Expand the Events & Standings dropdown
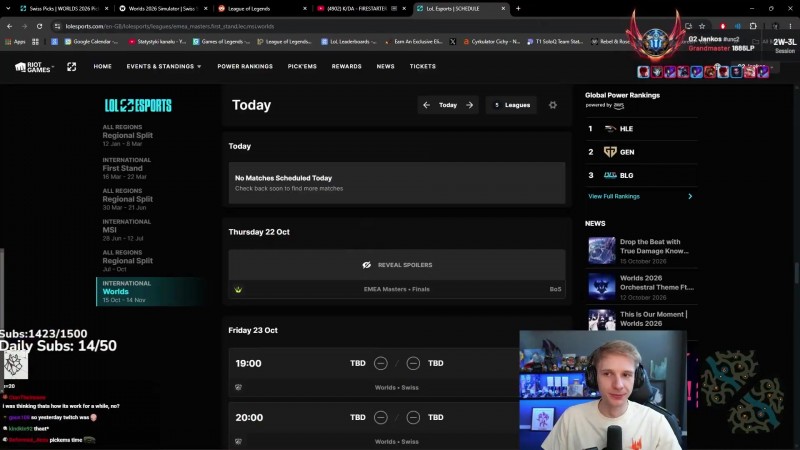 164,66
